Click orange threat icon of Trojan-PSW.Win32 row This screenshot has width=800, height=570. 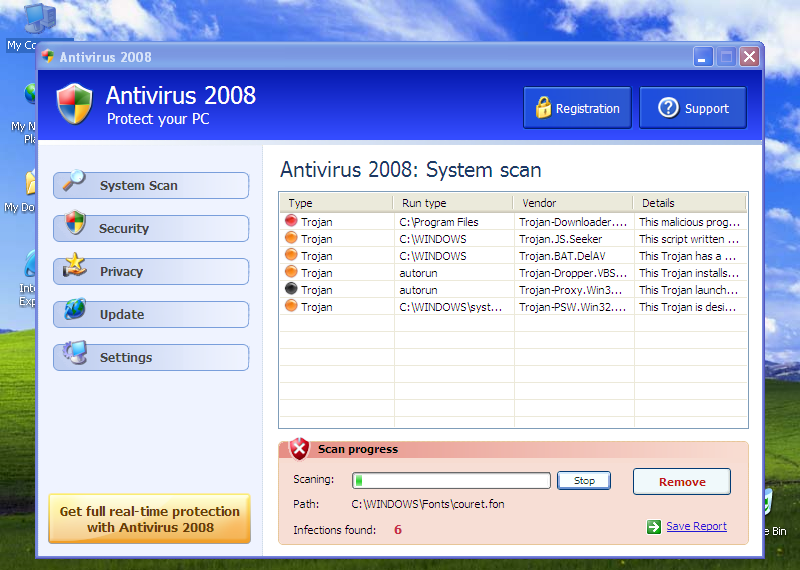(x=291, y=305)
